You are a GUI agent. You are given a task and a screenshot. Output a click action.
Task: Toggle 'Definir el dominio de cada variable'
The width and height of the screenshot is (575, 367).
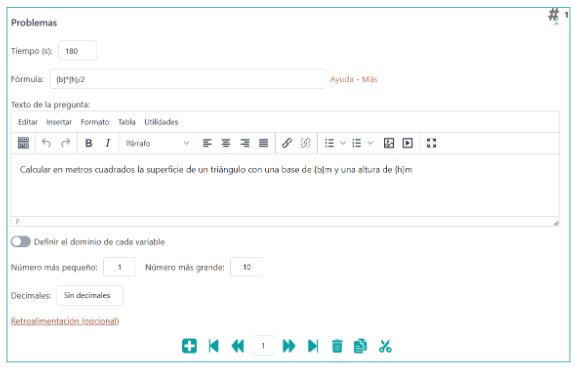point(21,242)
